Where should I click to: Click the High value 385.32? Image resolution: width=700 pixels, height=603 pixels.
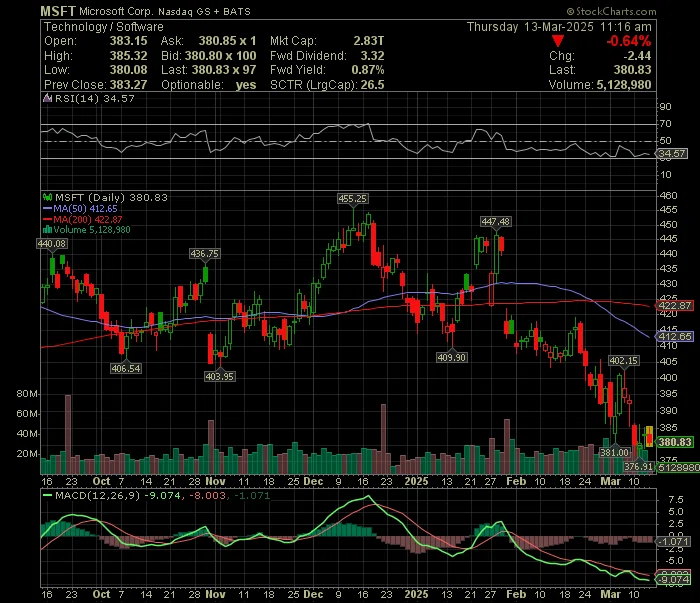(129, 55)
